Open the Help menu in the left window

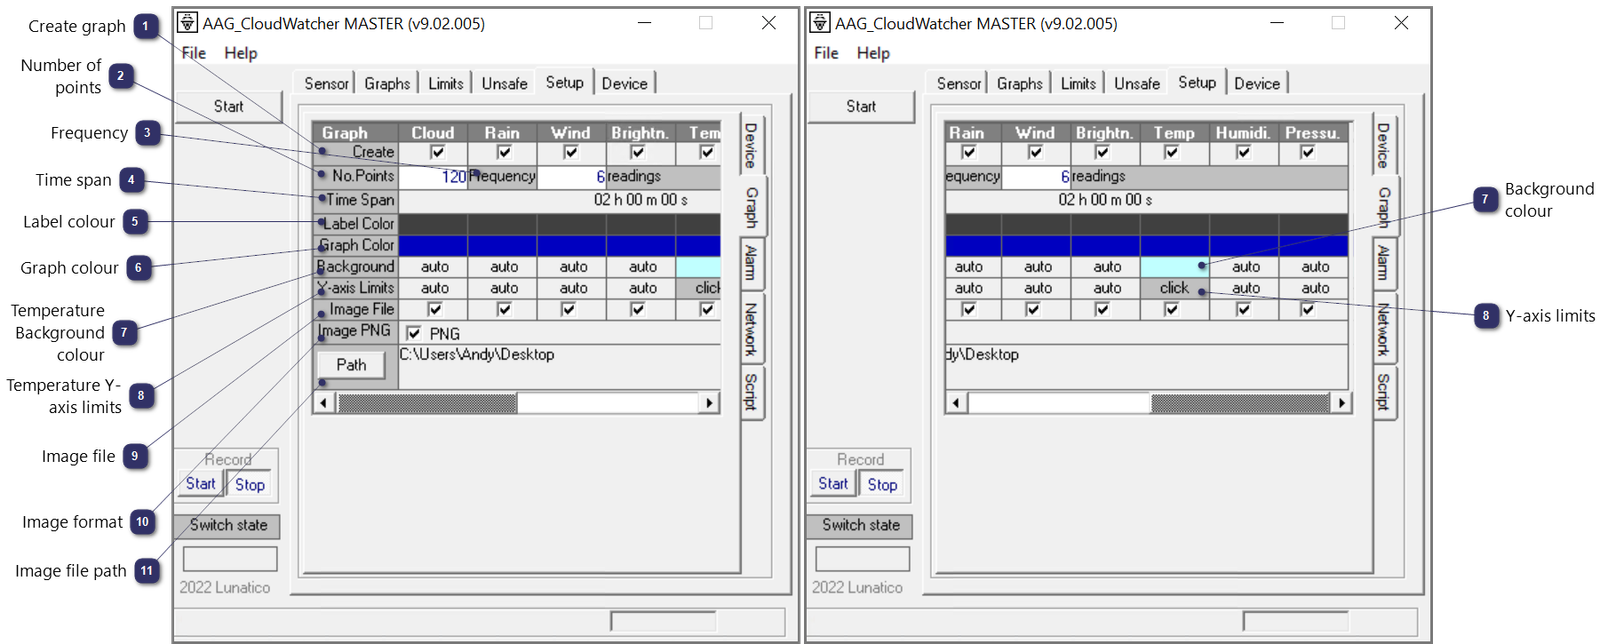click(240, 53)
